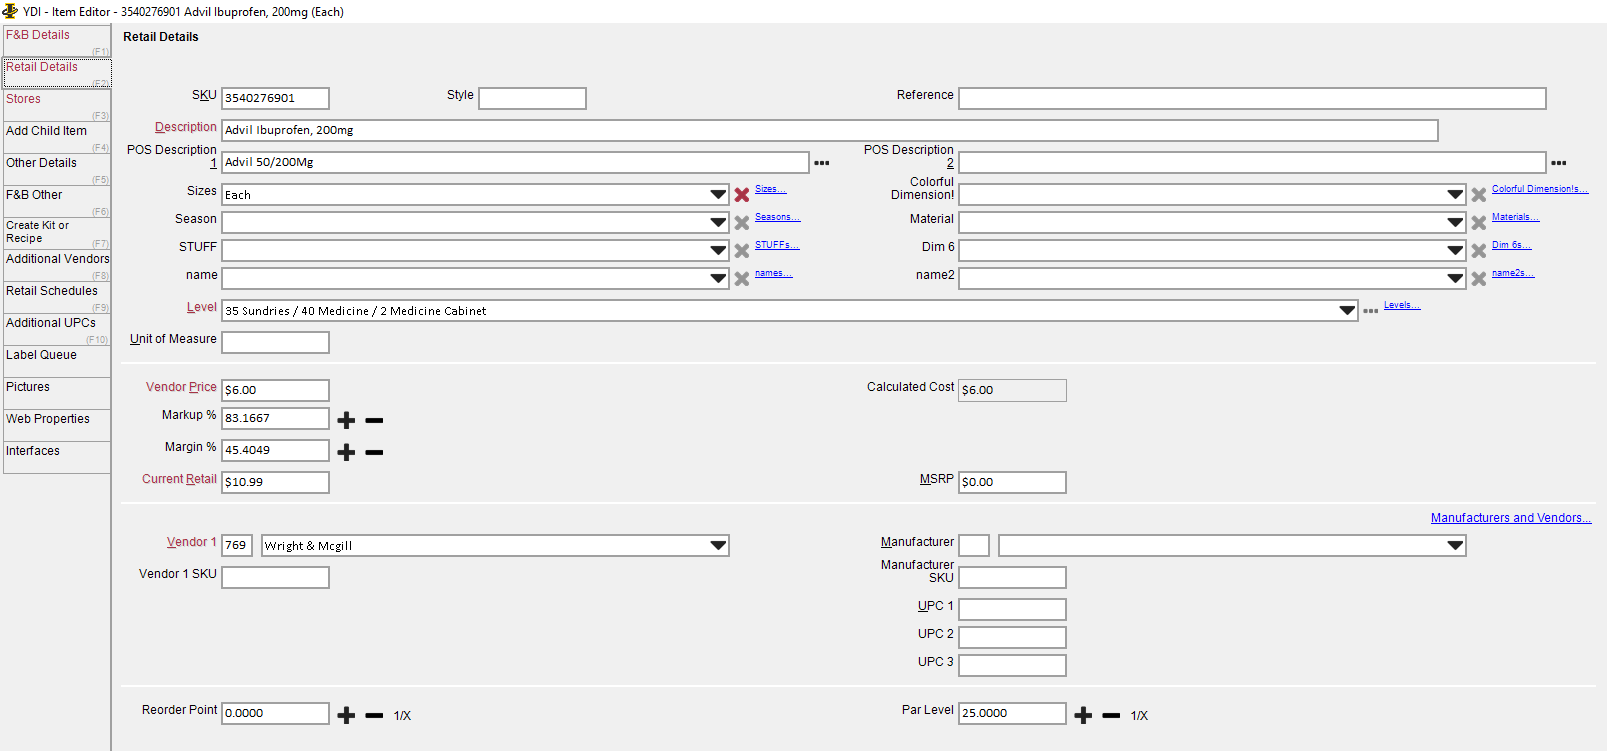
Task: Click the Reference input field
Action: [x=1252, y=98]
